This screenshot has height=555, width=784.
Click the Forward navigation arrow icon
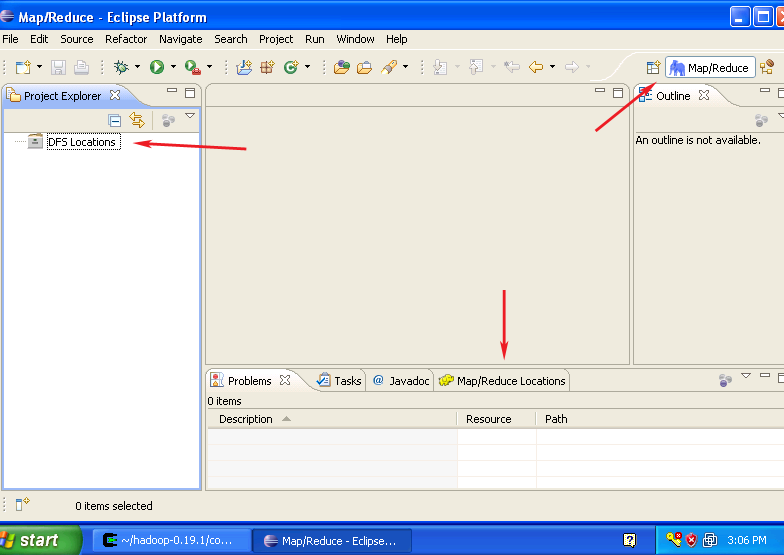point(572,67)
